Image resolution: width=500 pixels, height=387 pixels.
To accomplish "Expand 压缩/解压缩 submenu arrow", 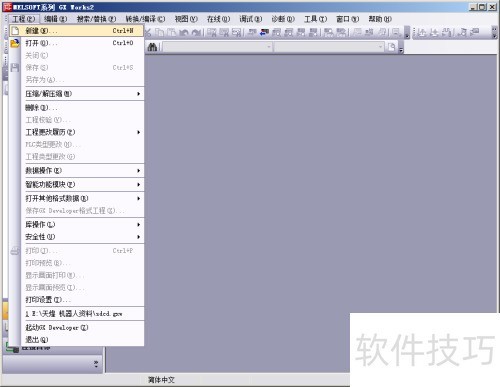I will [x=138, y=94].
